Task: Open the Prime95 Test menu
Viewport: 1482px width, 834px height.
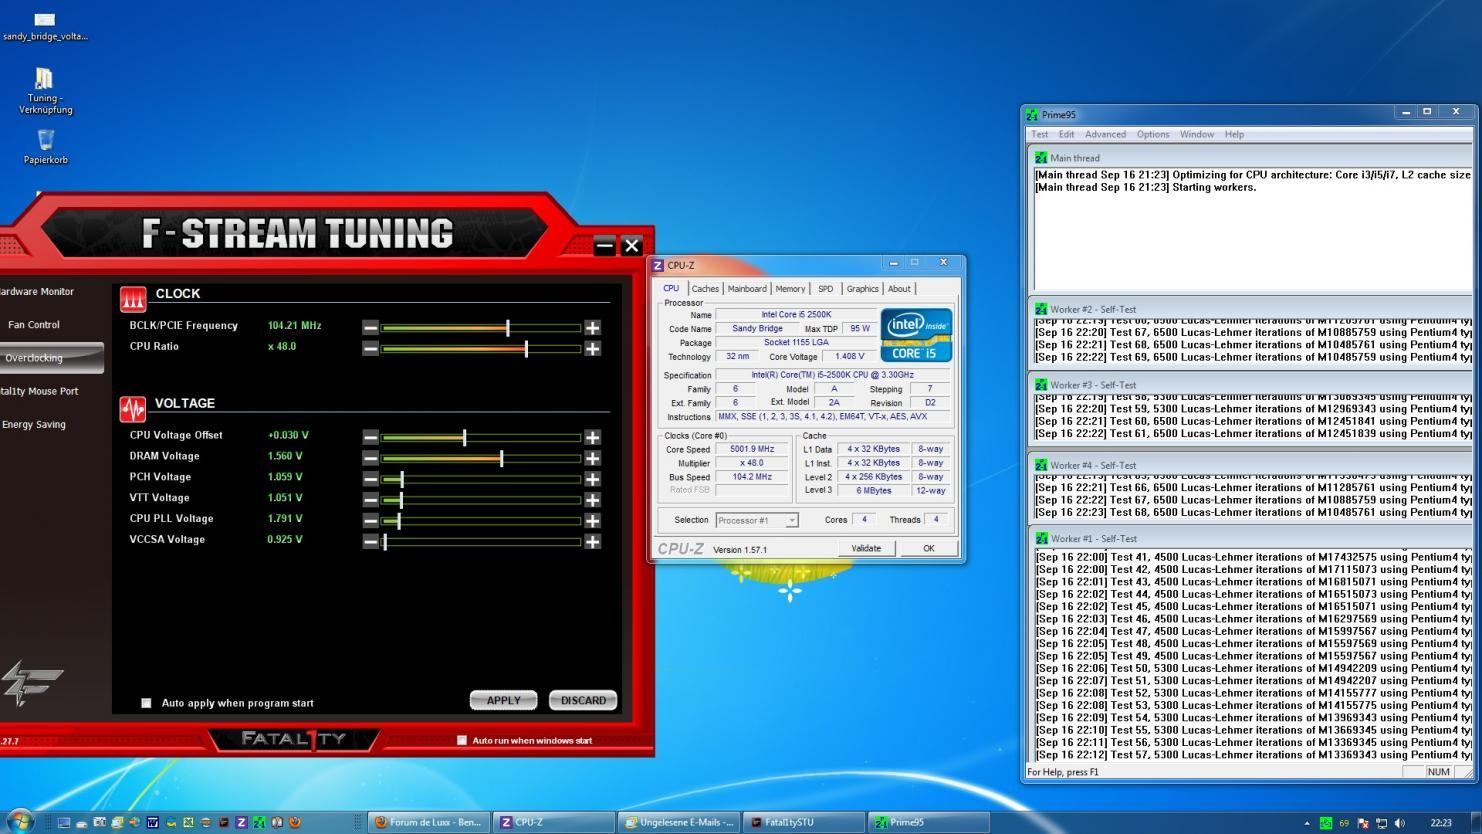Action: [x=1040, y=134]
